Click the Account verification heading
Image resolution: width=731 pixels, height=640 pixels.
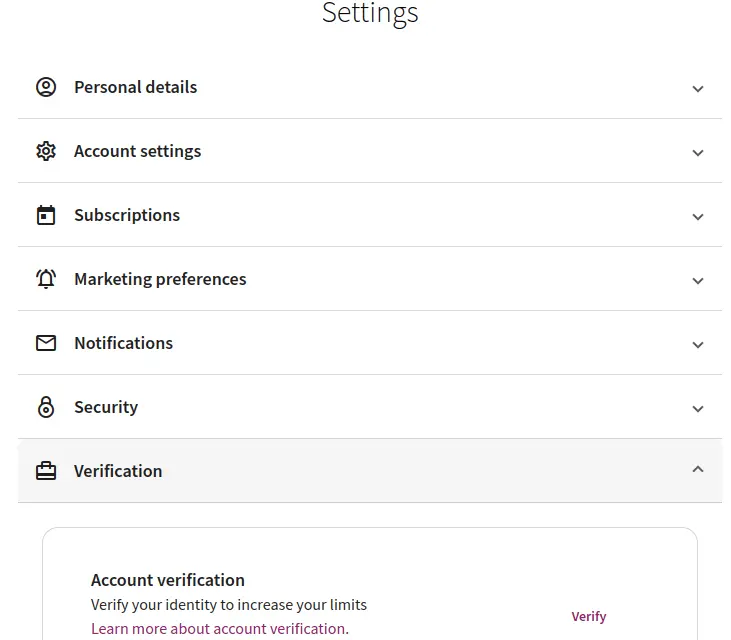(x=167, y=580)
